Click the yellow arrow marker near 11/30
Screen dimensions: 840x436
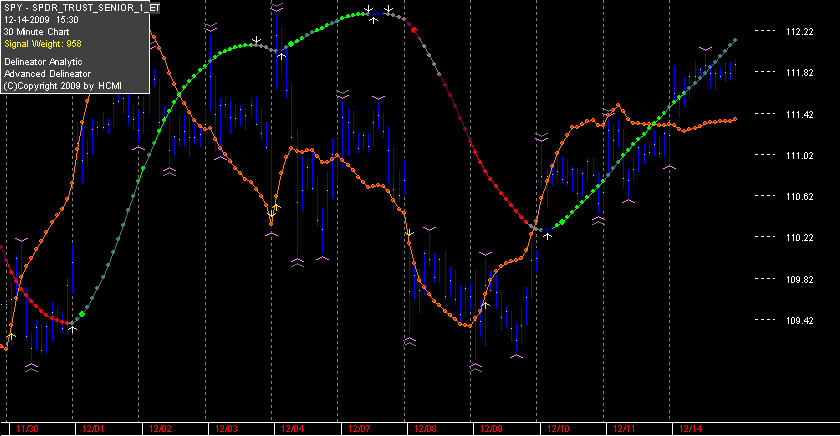pyautogui.click(x=11, y=336)
